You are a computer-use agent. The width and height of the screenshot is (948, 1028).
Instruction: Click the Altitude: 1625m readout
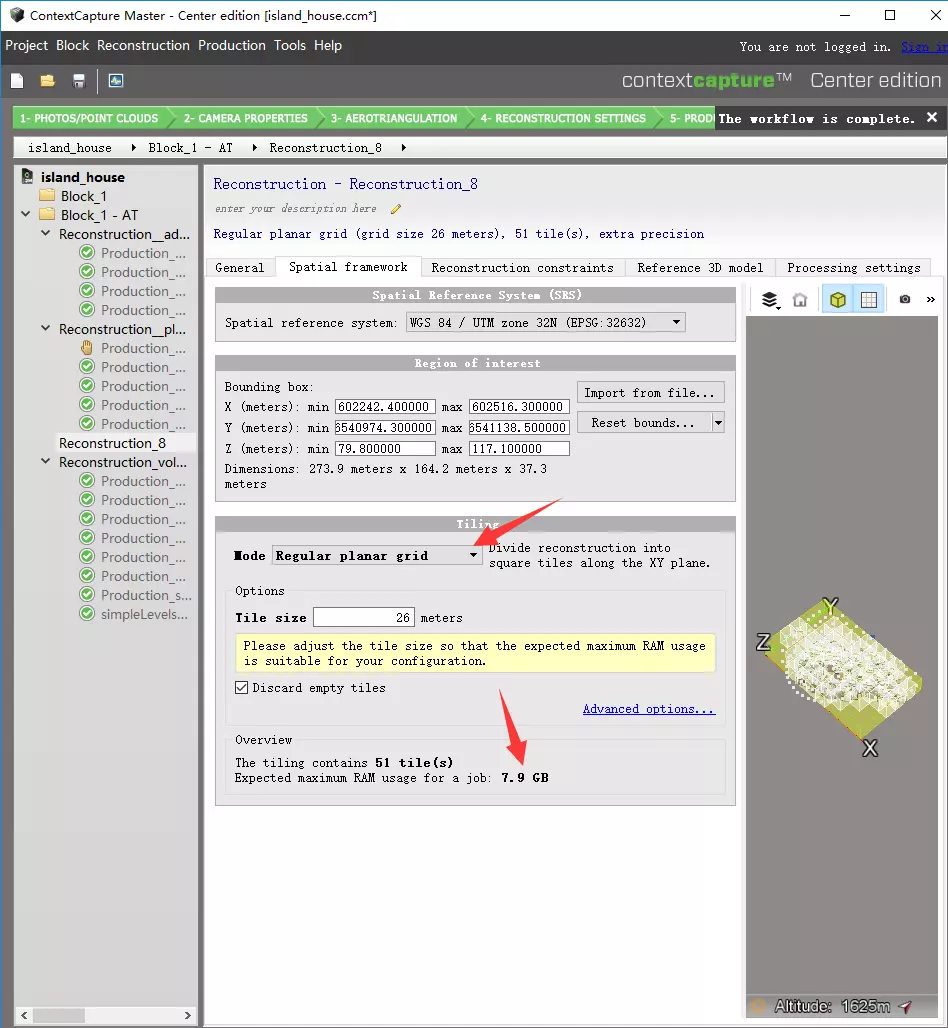832,1006
